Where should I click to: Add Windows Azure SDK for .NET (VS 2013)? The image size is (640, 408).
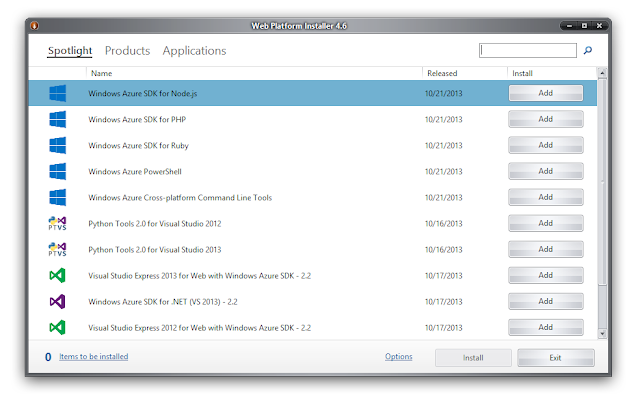tap(546, 302)
